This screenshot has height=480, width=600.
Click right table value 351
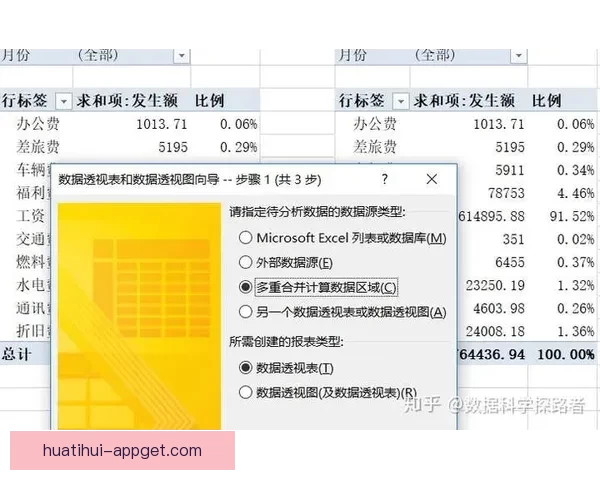514,239
